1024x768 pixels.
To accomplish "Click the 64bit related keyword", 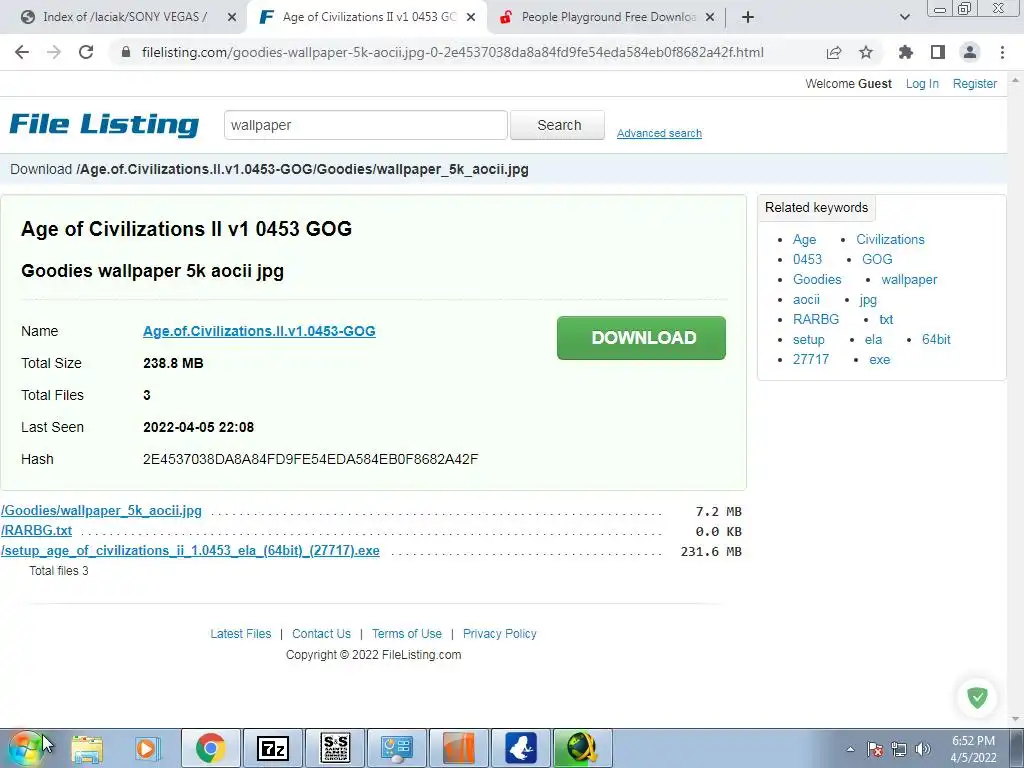I will [936, 340].
